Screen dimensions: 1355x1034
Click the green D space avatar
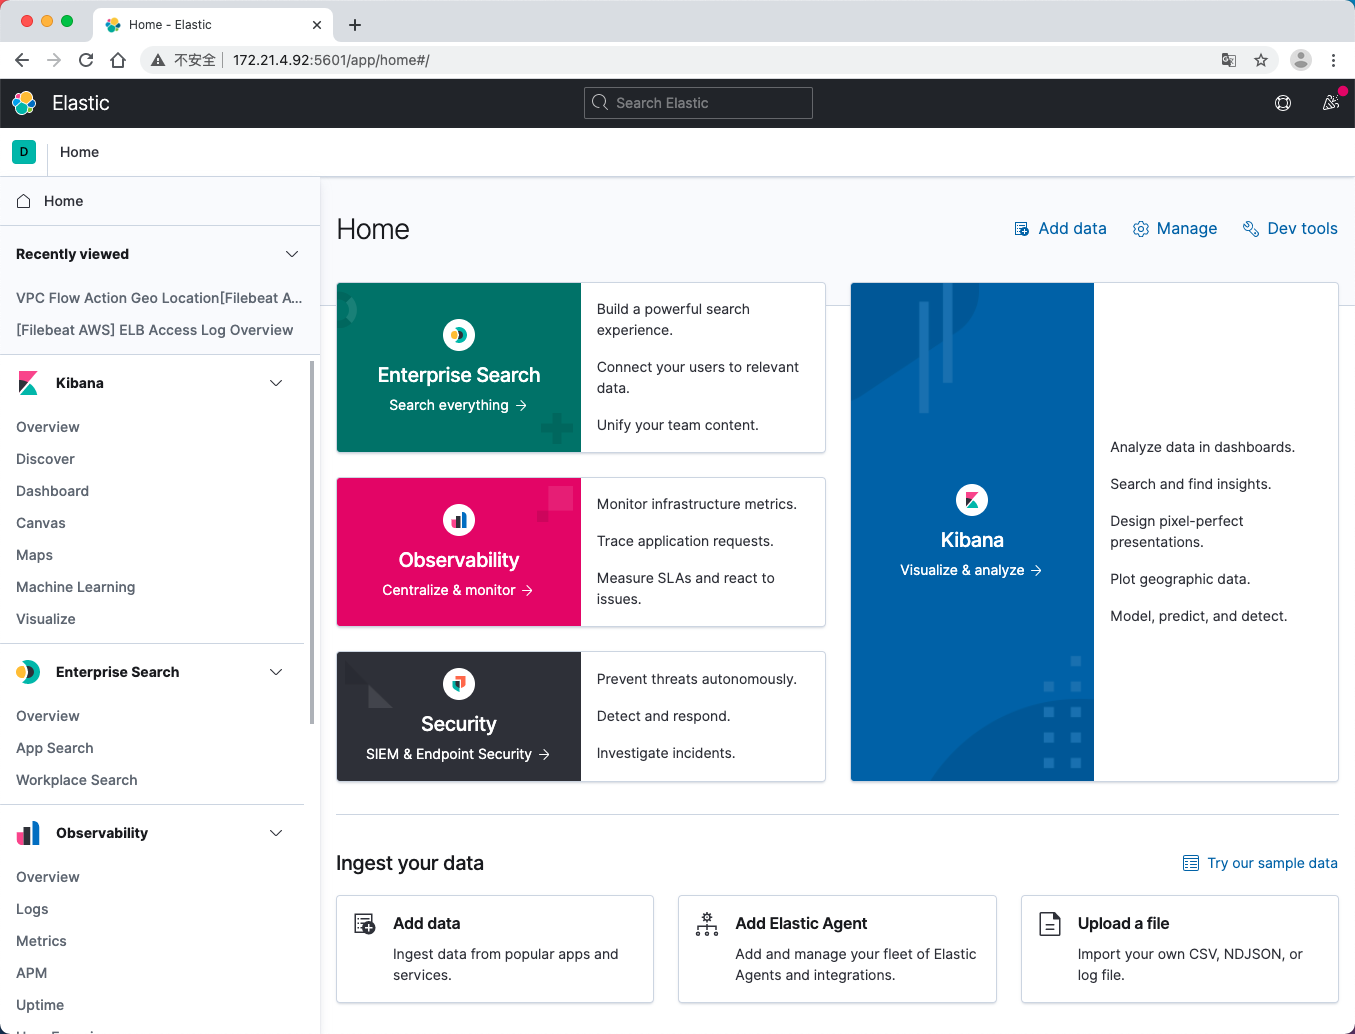tap(24, 152)
